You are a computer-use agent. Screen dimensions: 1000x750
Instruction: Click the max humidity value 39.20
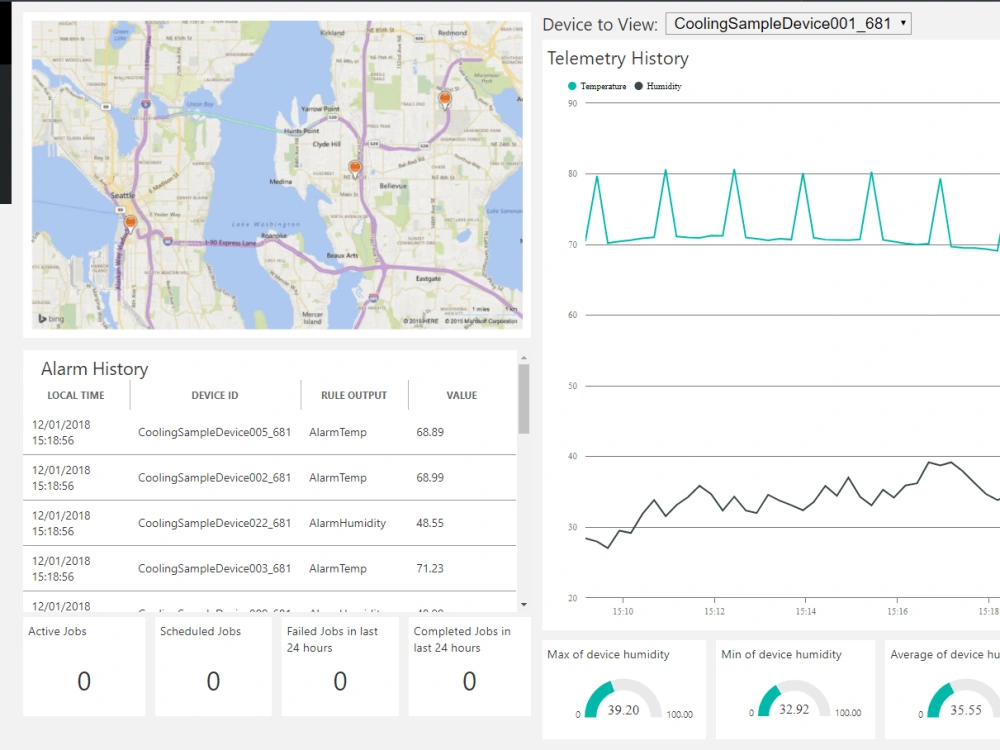coord(623,710)
